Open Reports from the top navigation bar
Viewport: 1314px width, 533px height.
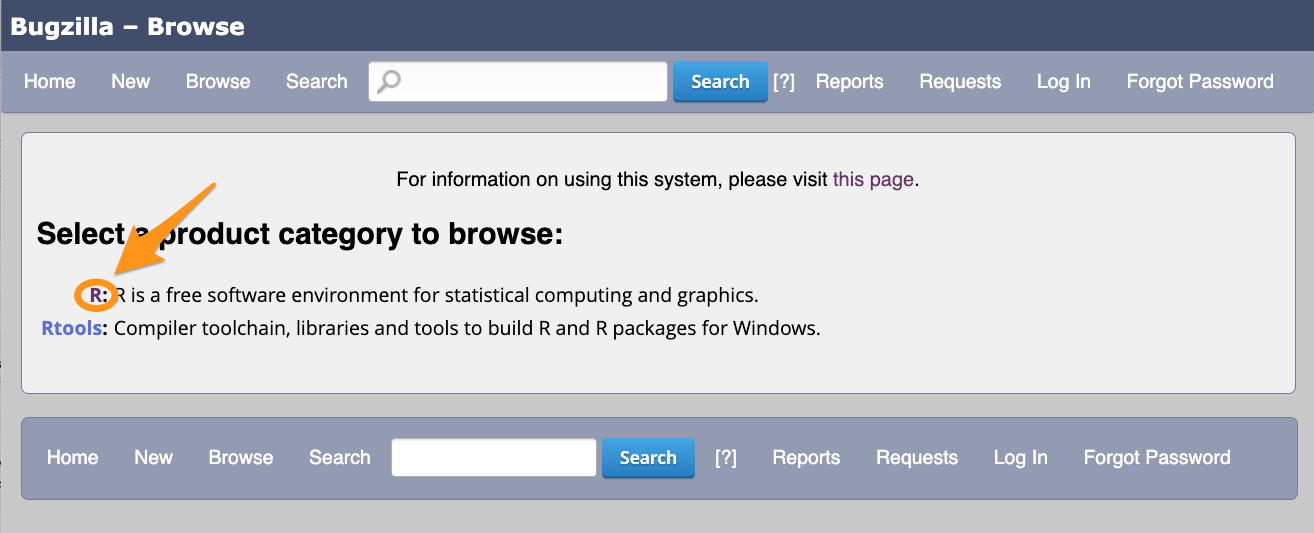coord(849,82)
